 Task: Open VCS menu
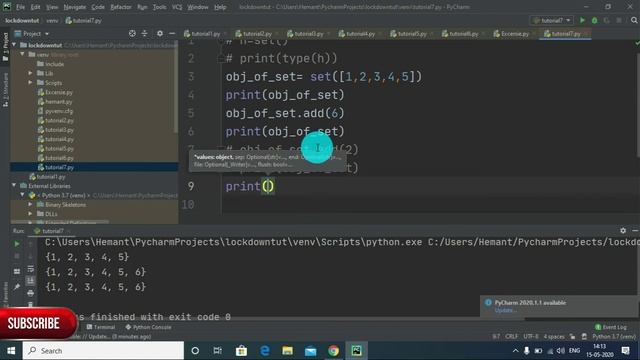pyautogui.click(x=177, y=7)
